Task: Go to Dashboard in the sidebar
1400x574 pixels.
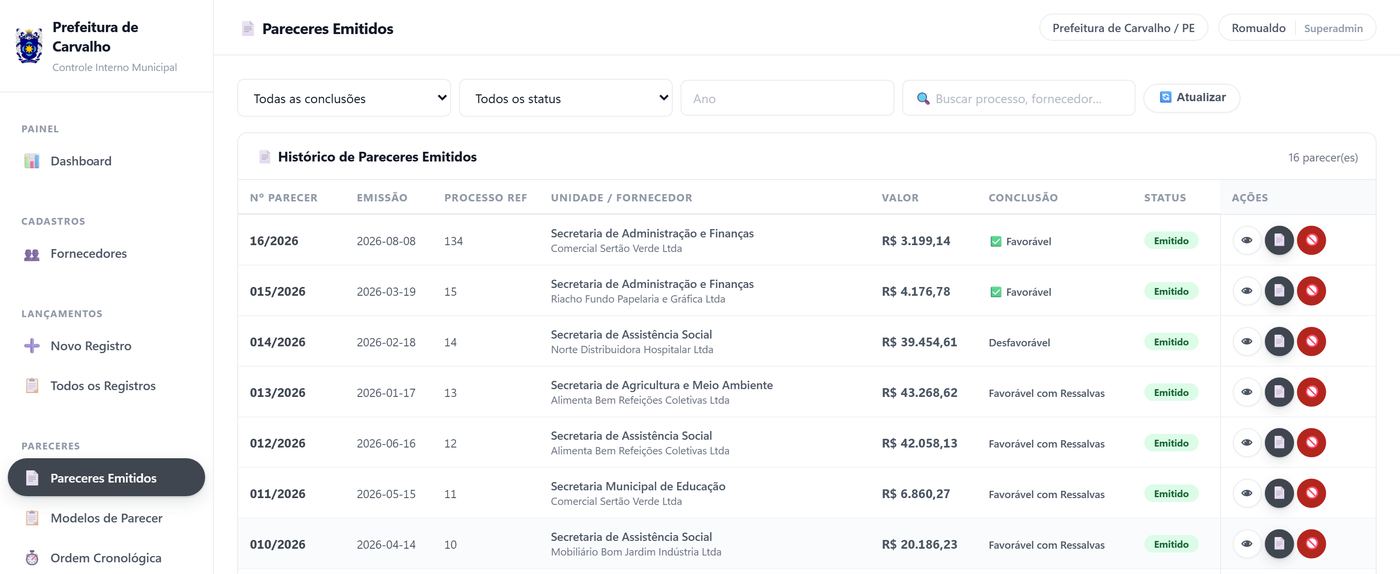Action: click(107, 161)
